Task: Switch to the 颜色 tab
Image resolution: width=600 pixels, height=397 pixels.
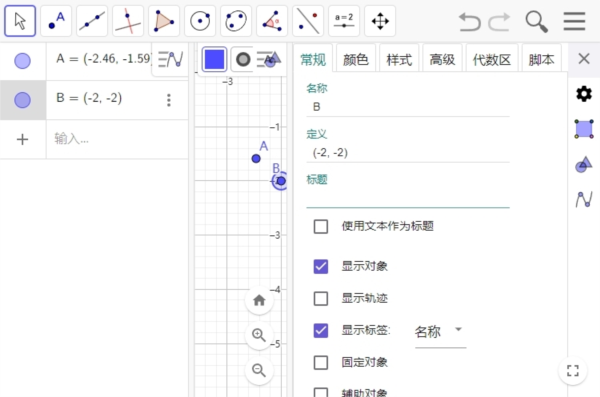Action: point(355,60)
